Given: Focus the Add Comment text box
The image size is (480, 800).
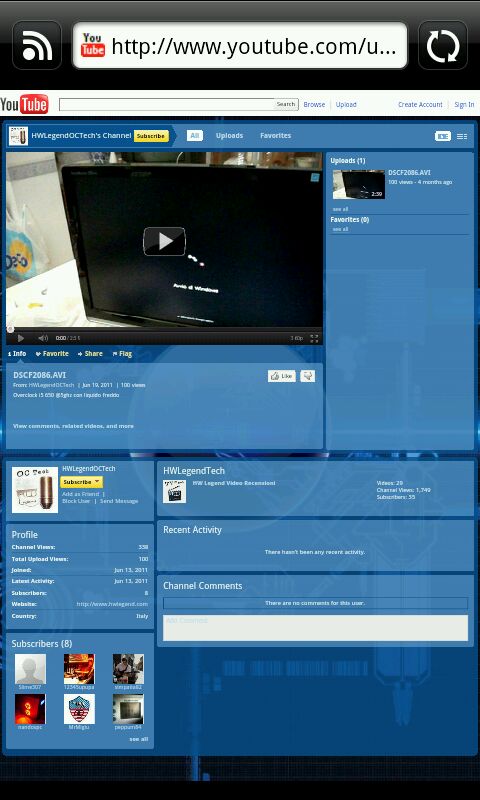Looking at the screenshot, I should [315, 628].
